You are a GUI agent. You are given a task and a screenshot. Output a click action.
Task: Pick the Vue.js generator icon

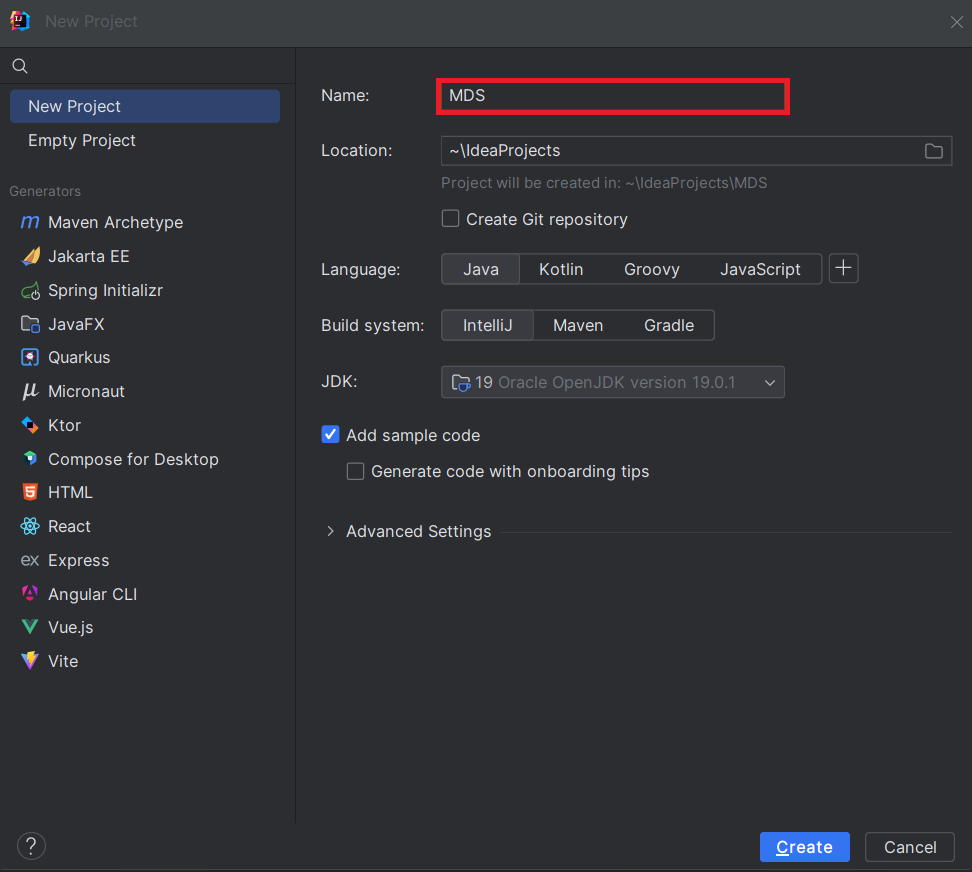tap(30, 627)
